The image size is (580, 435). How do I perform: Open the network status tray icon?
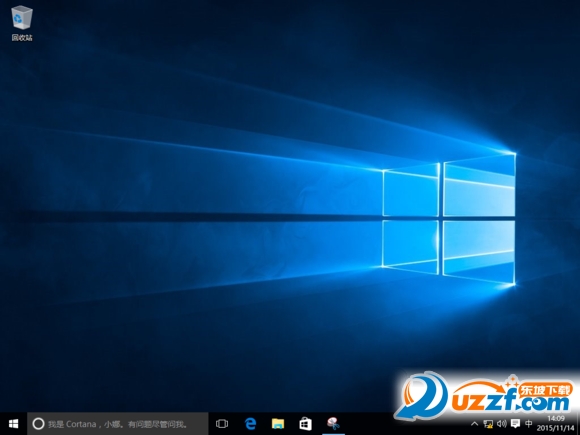pyautogui.click(x=488, y=424)
